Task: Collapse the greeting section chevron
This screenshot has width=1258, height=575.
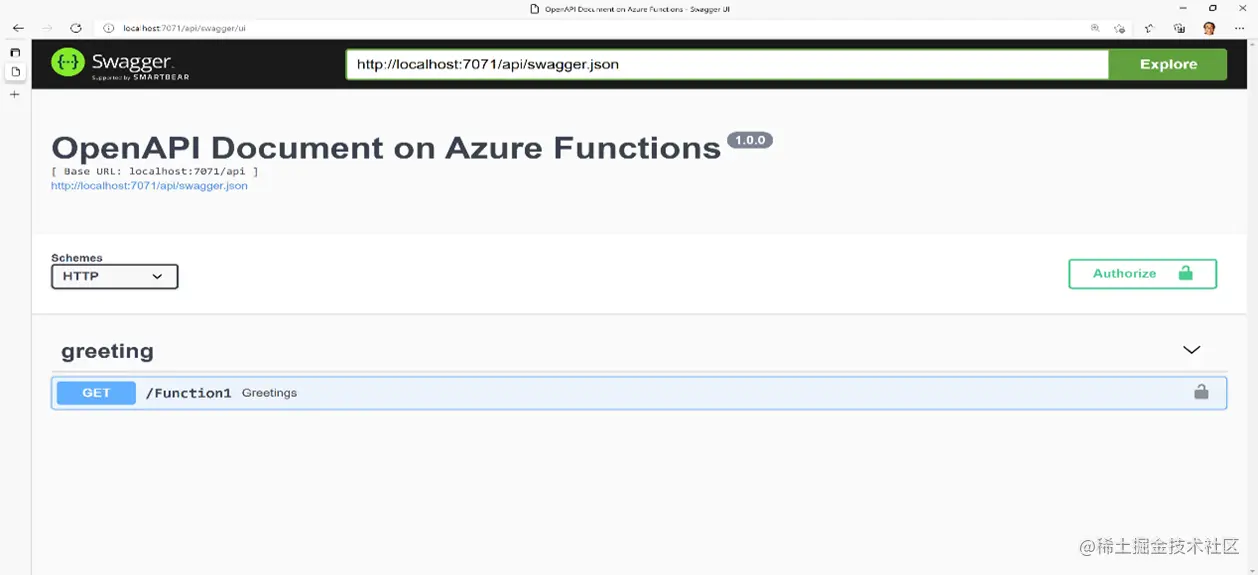Action: (x=1191, y=350)
